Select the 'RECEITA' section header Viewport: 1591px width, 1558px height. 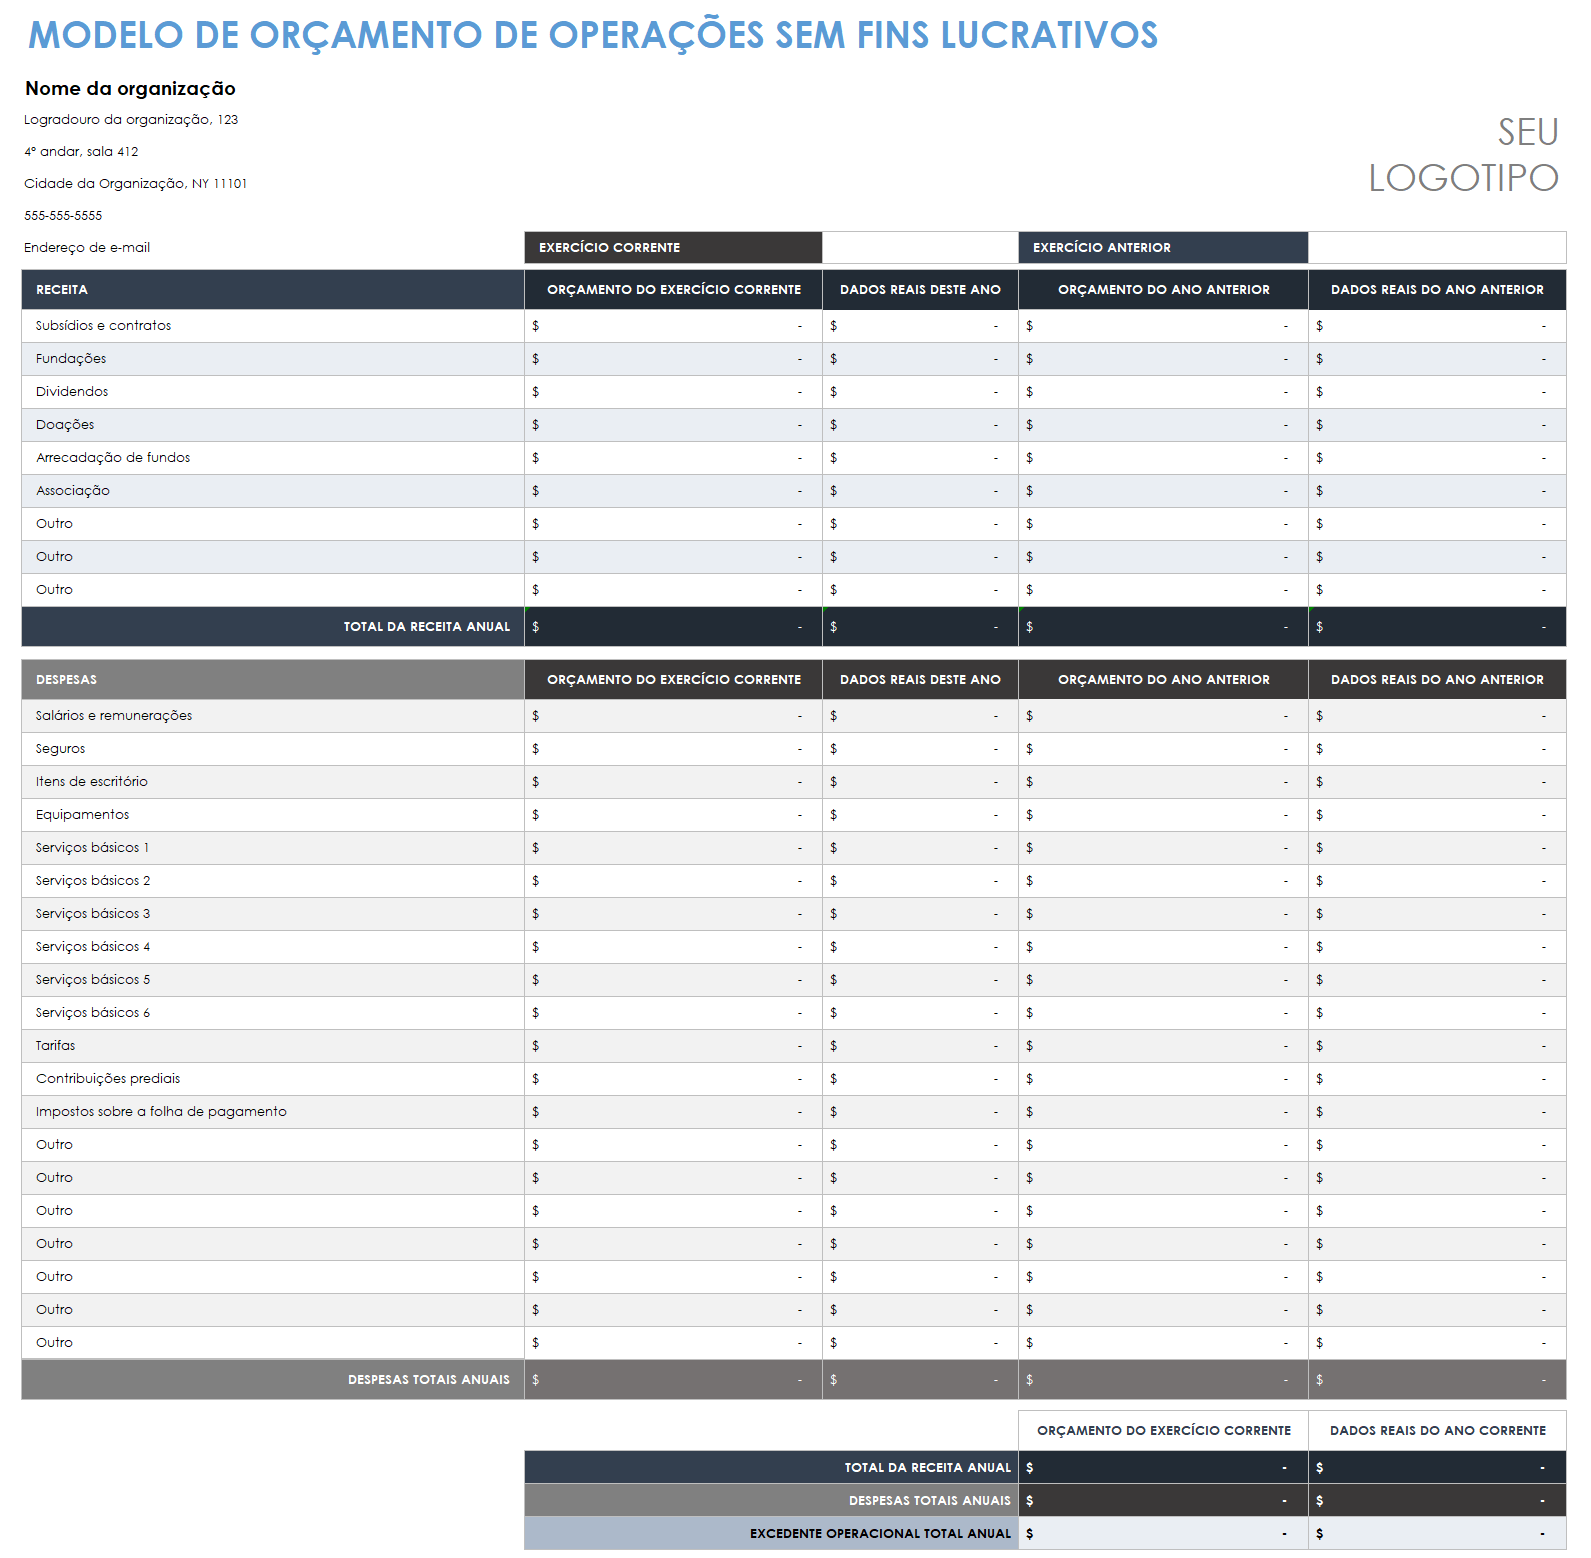coord(273,289)
